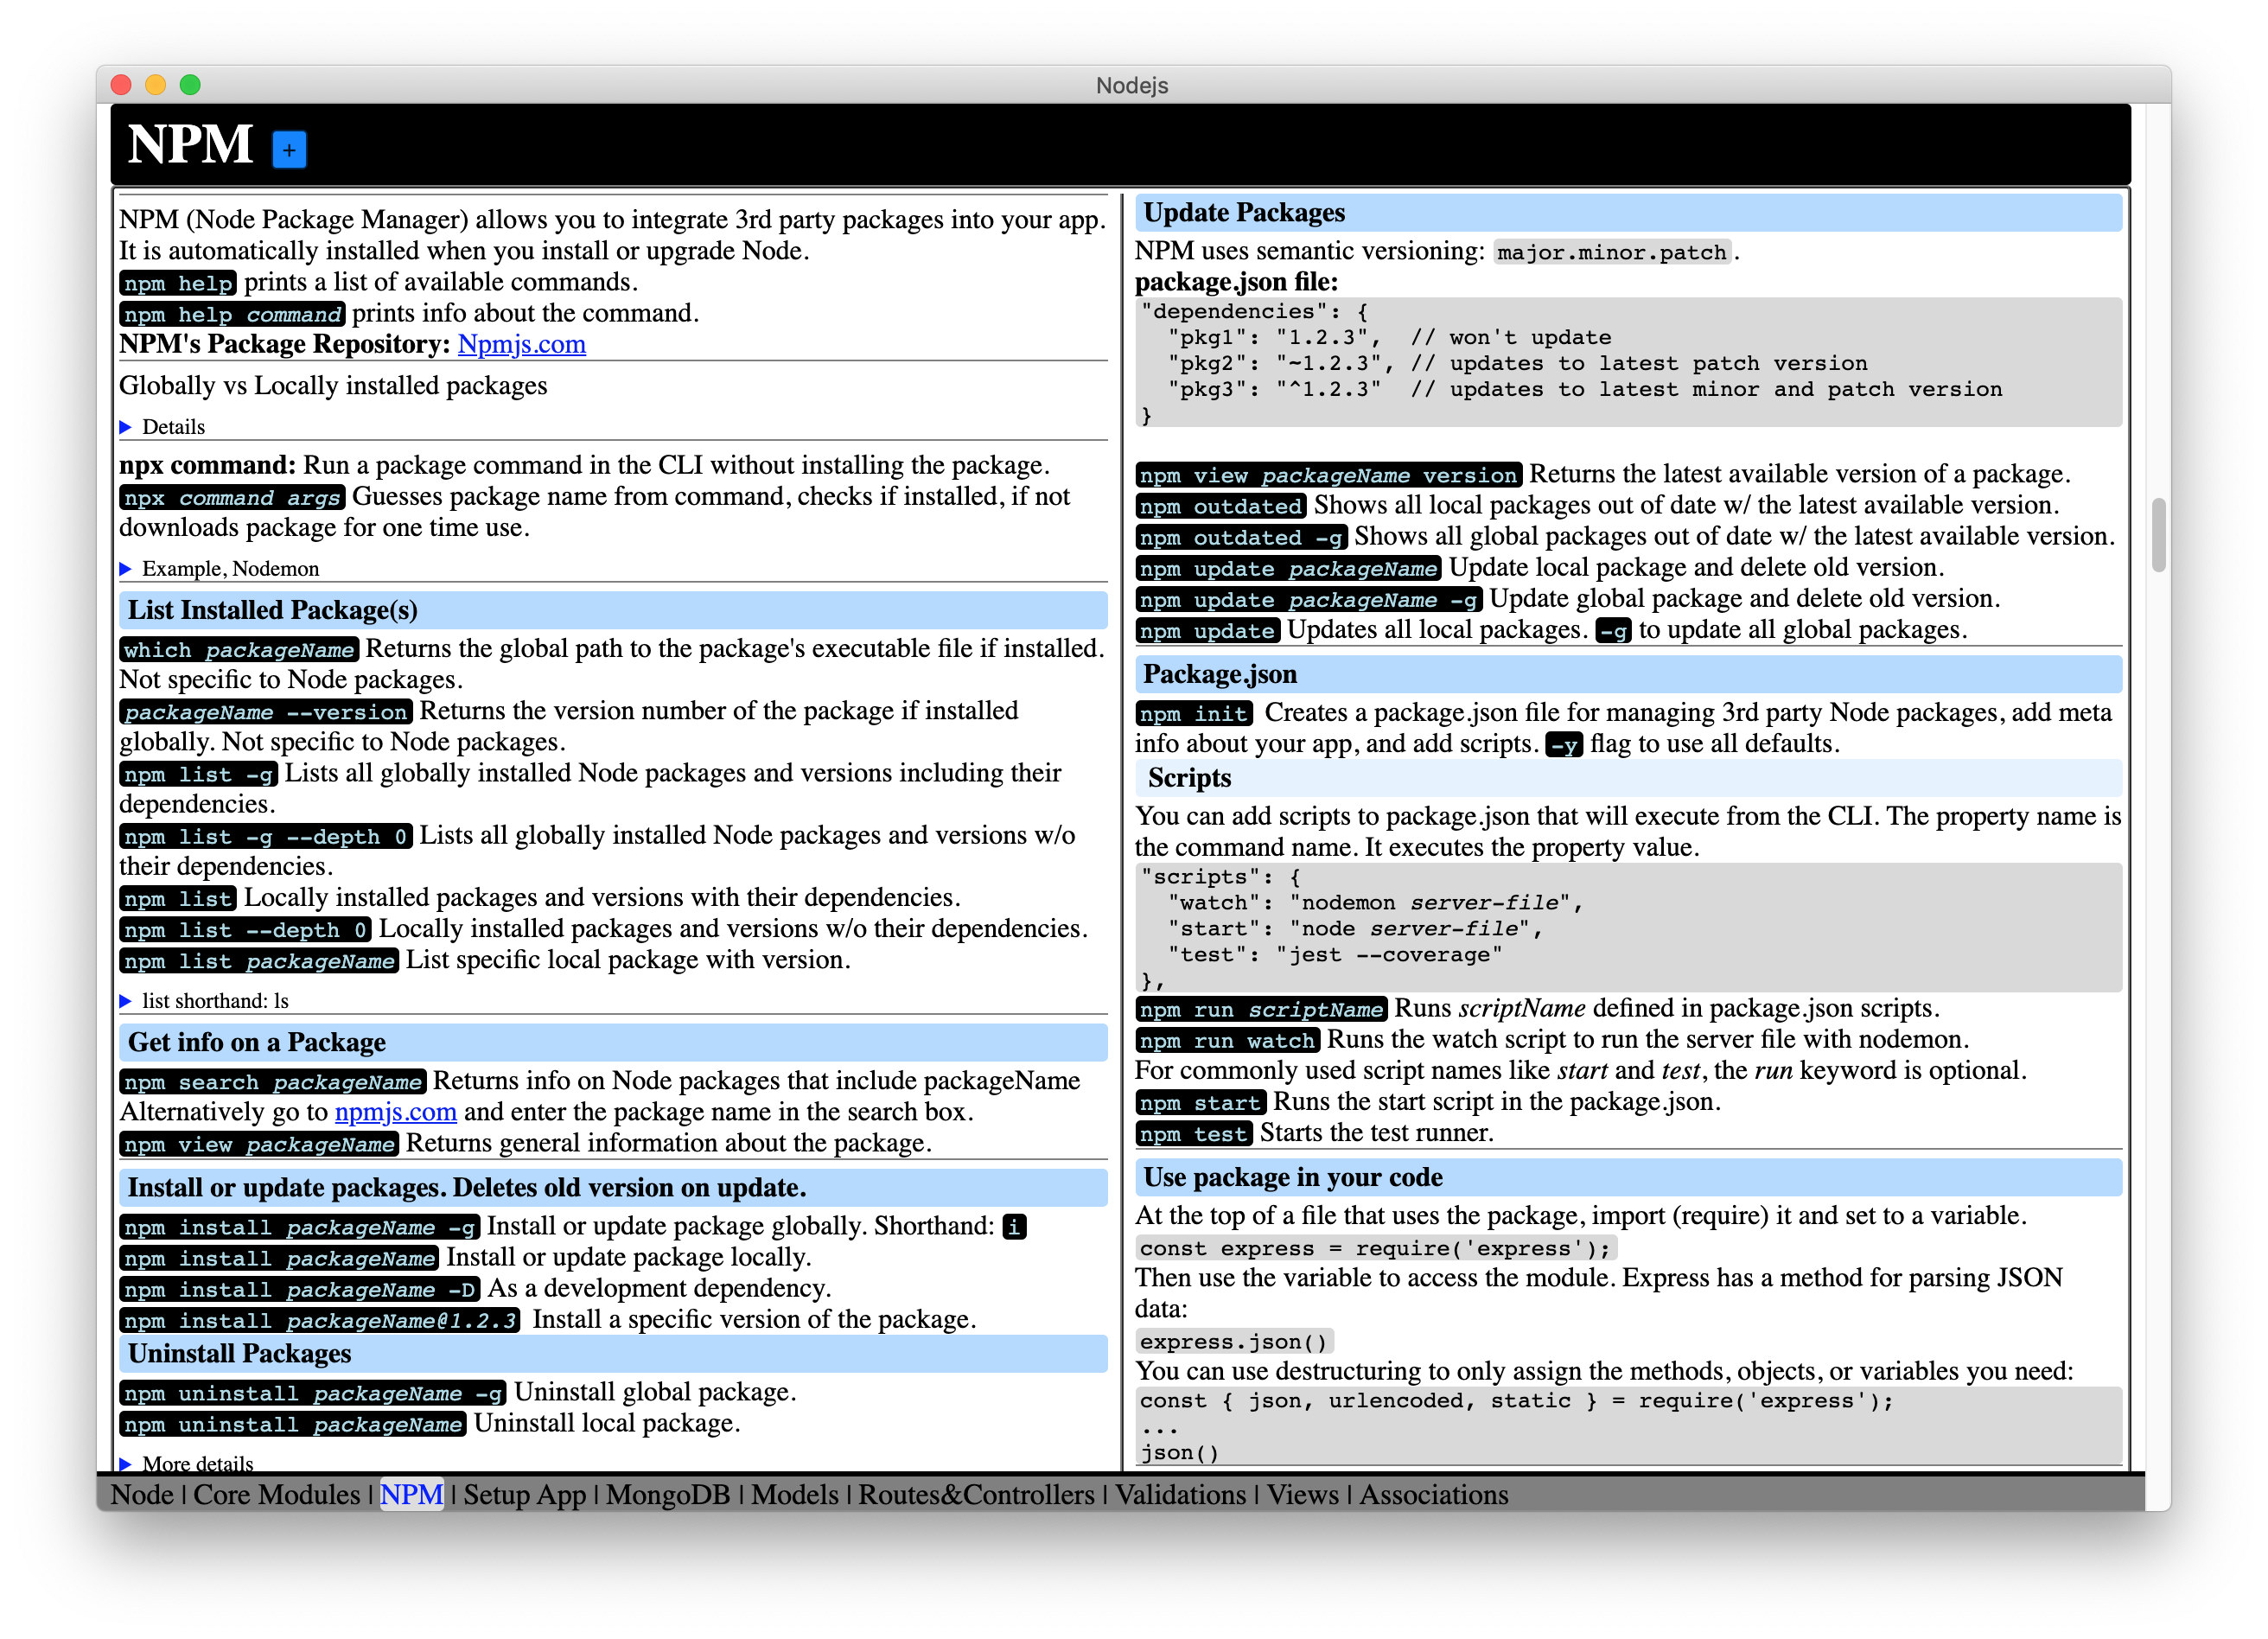Go to the Associations tab

click(1433, 1494)
